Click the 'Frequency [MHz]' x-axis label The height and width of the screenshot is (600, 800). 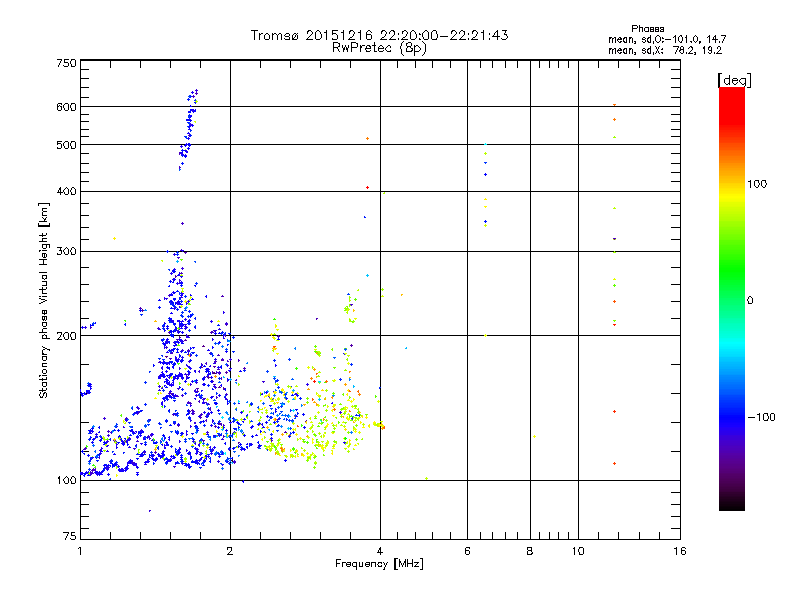(x=379, y=564)
